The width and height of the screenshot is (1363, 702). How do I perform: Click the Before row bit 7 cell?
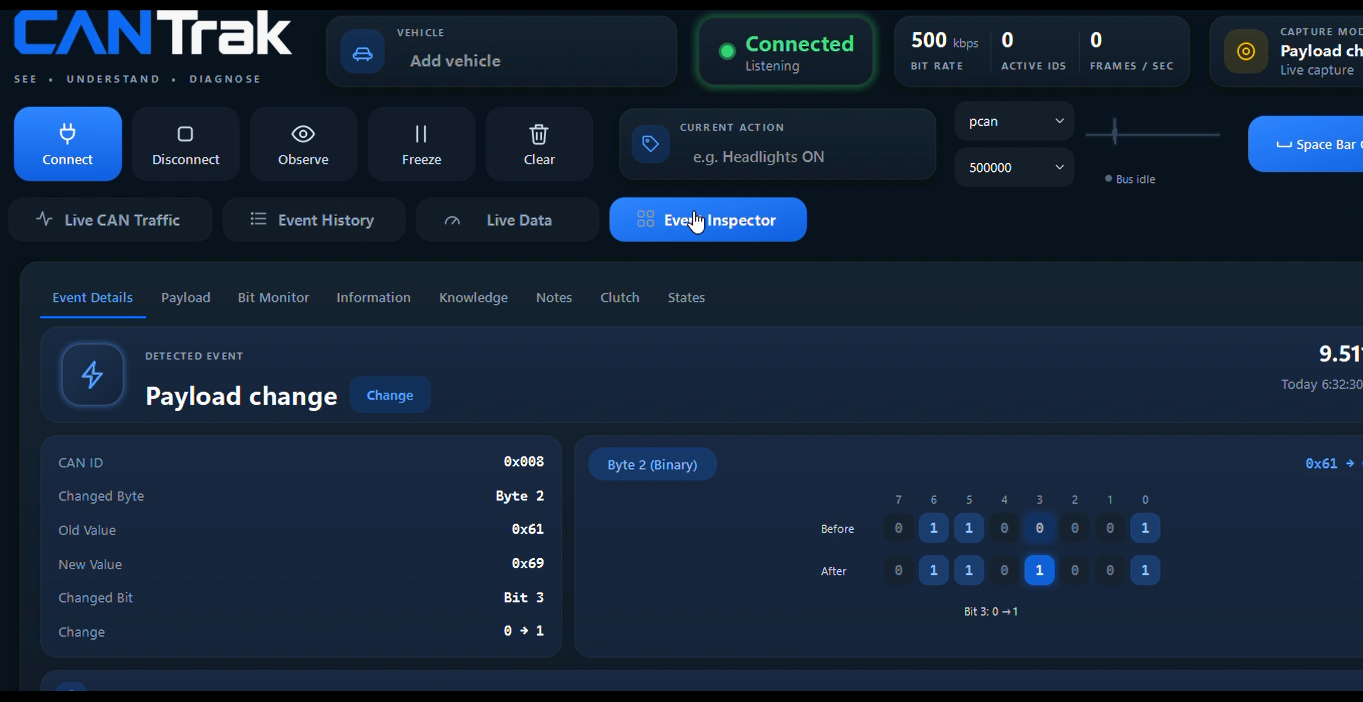point(898,528)
